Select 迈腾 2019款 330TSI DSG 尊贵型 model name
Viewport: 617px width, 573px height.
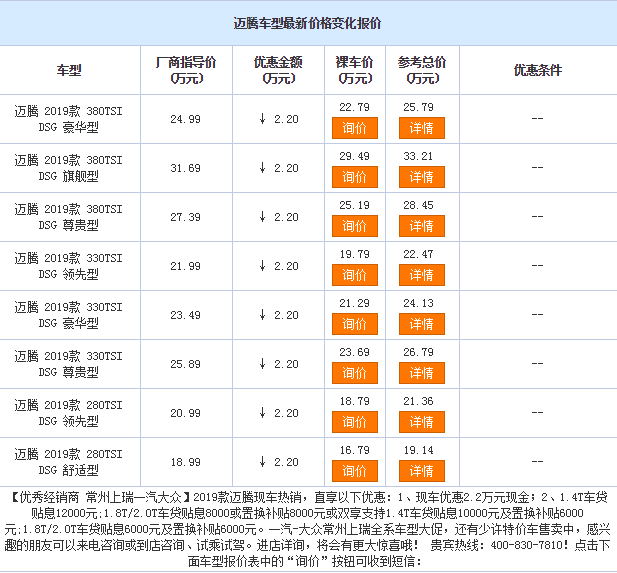[68, 364]
